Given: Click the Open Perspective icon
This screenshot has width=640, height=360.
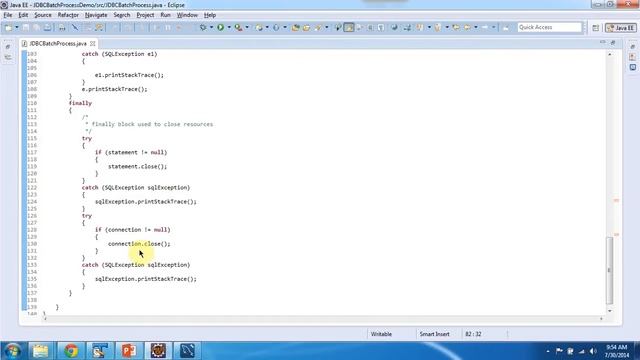Looking at the screenshot, I should coord(596,28).
